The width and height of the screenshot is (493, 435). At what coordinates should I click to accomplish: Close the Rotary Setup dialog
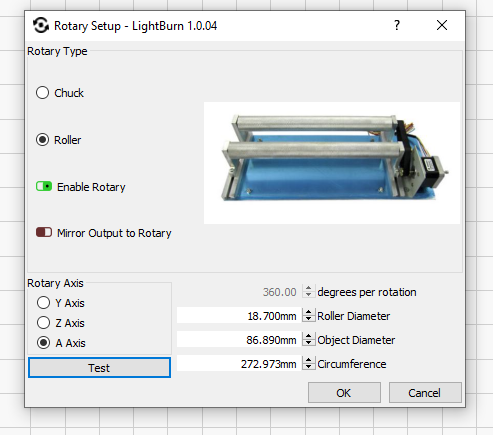click(442, 25)
